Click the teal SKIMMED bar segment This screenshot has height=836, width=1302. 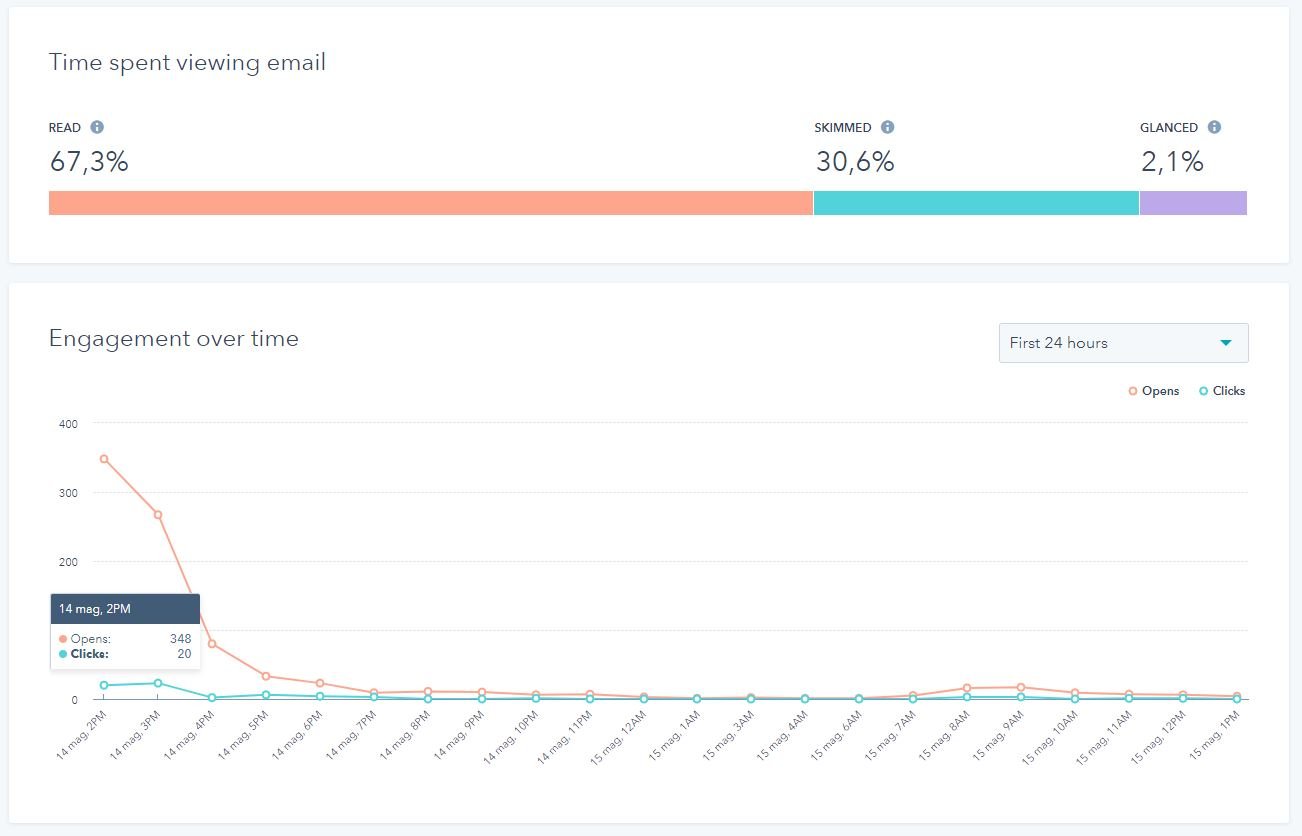(x=976, y=203)
